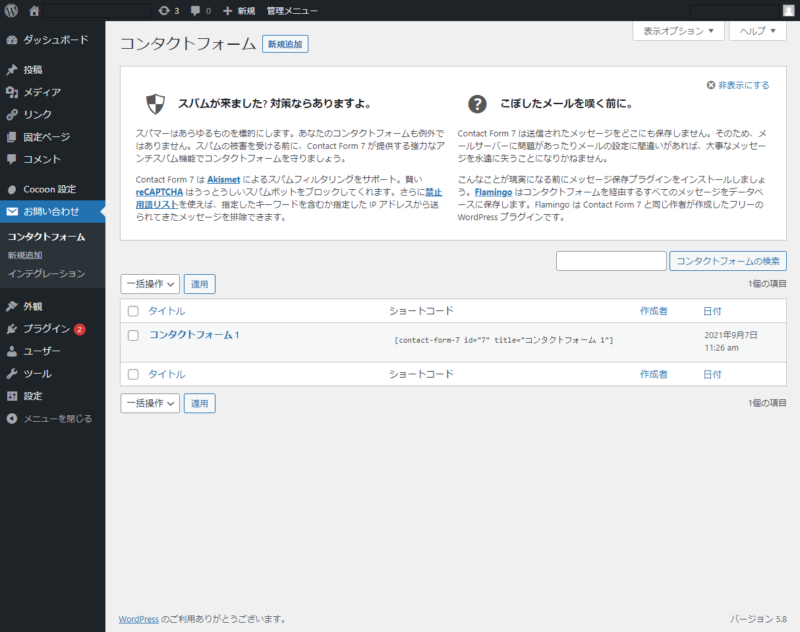Click the メディア icon in sidebar
800x632 pixels.
(12, 92)
